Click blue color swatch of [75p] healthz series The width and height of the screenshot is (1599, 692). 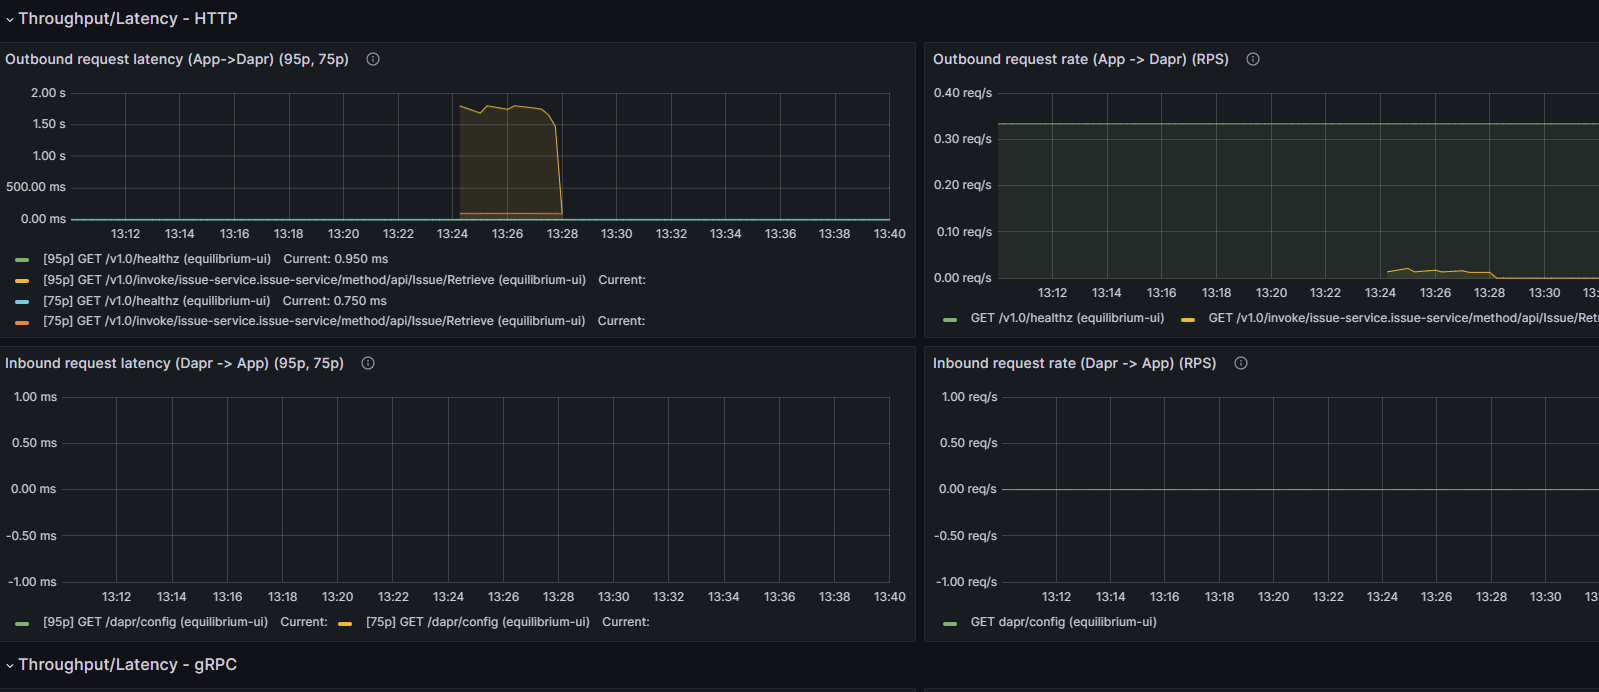22,302
